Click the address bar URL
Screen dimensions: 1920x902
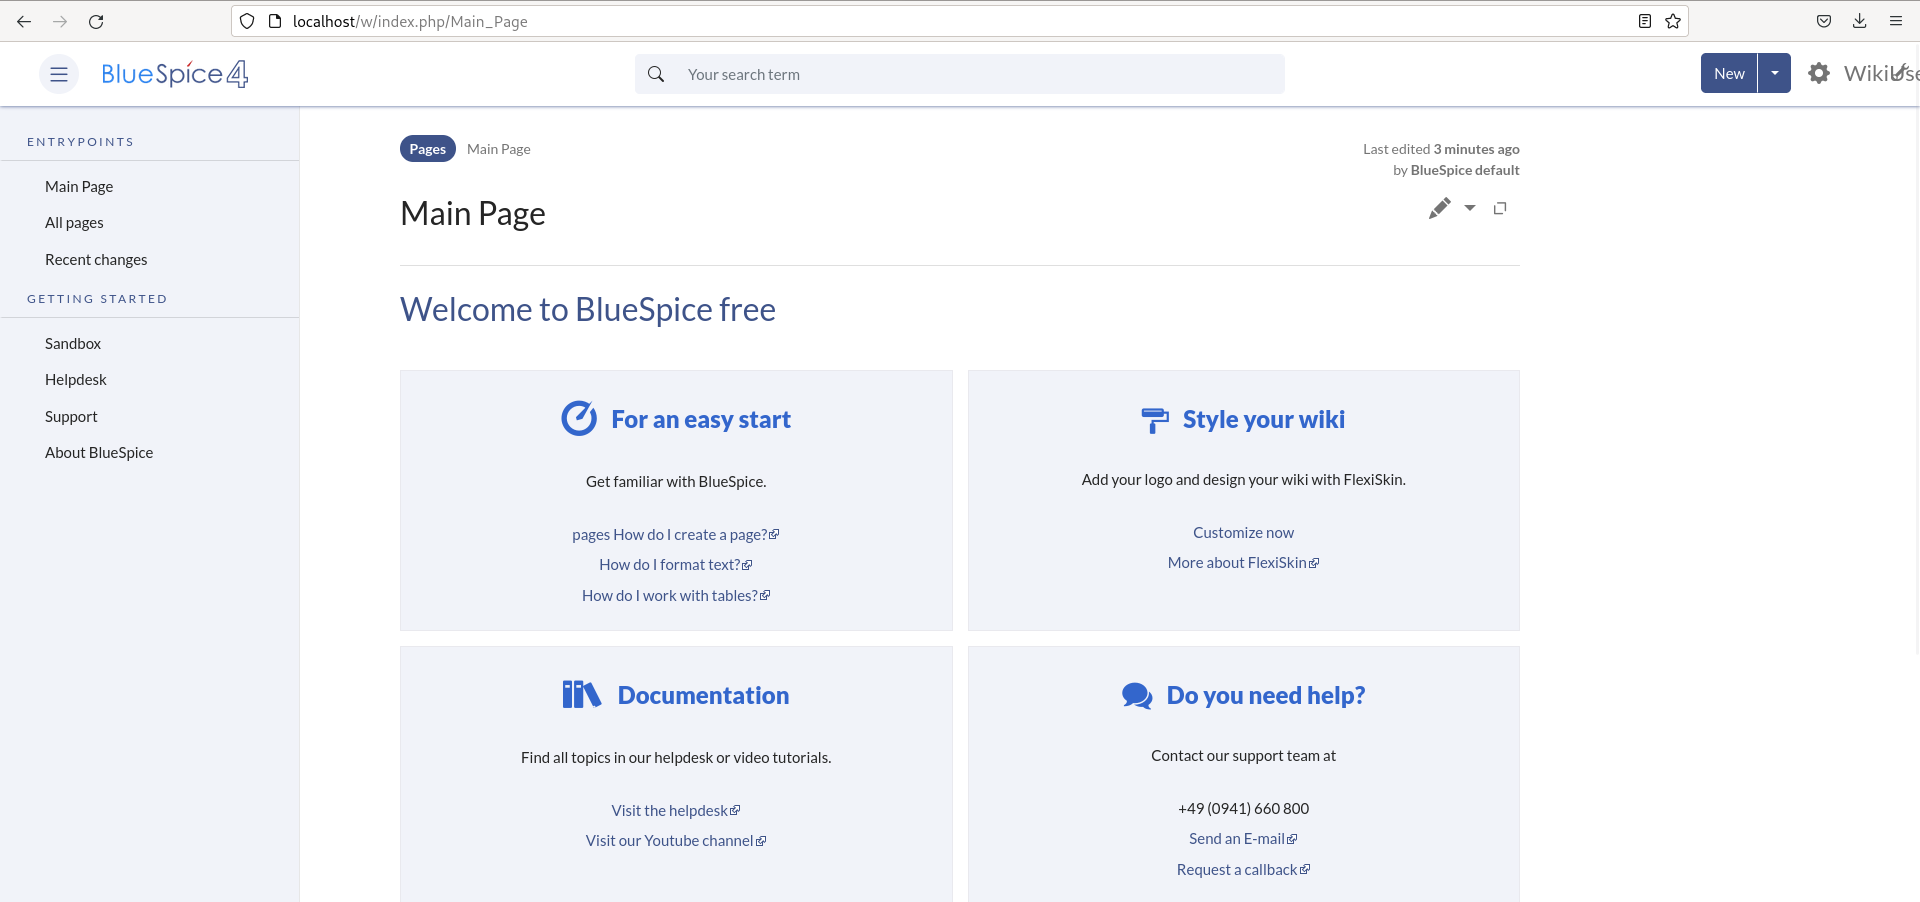click(x=410, y=21)
